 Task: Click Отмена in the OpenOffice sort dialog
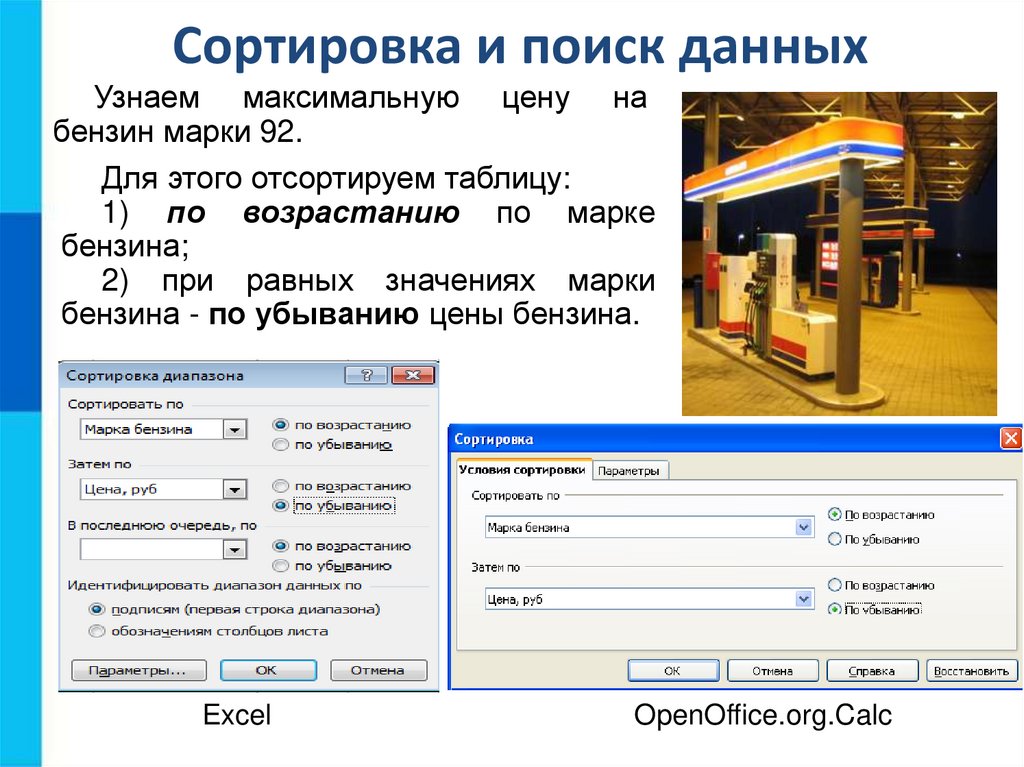point(773,671)
